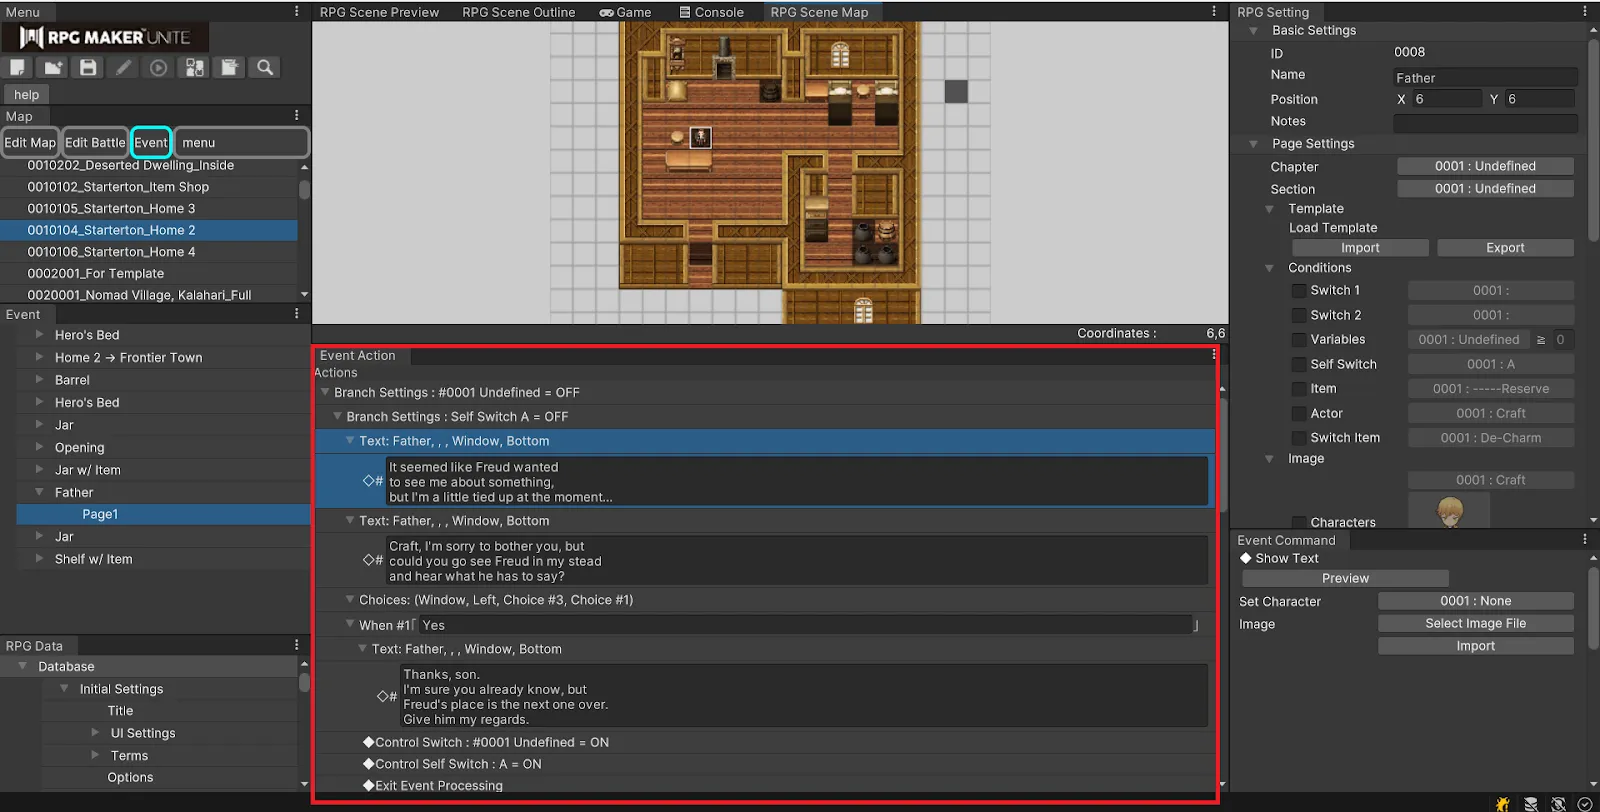This screenshot has height=812, width=1600.
Task: Switch to the Console tab
Action: pyautogui.click(x=711, y=12)
